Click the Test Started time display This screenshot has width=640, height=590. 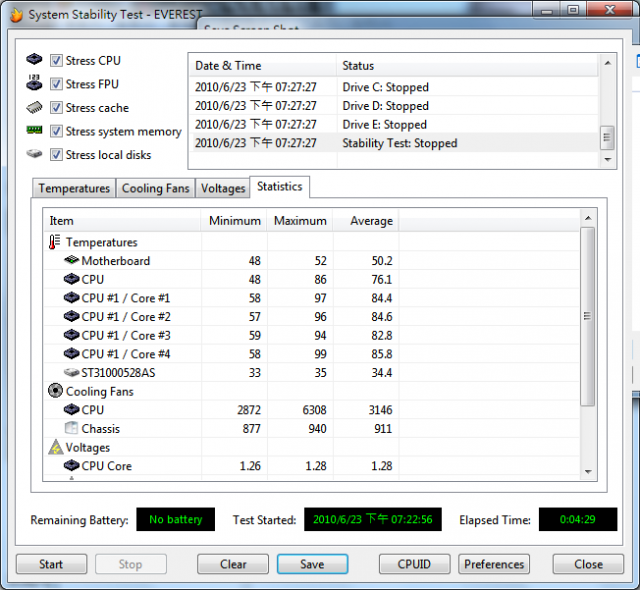pos(373,519)
